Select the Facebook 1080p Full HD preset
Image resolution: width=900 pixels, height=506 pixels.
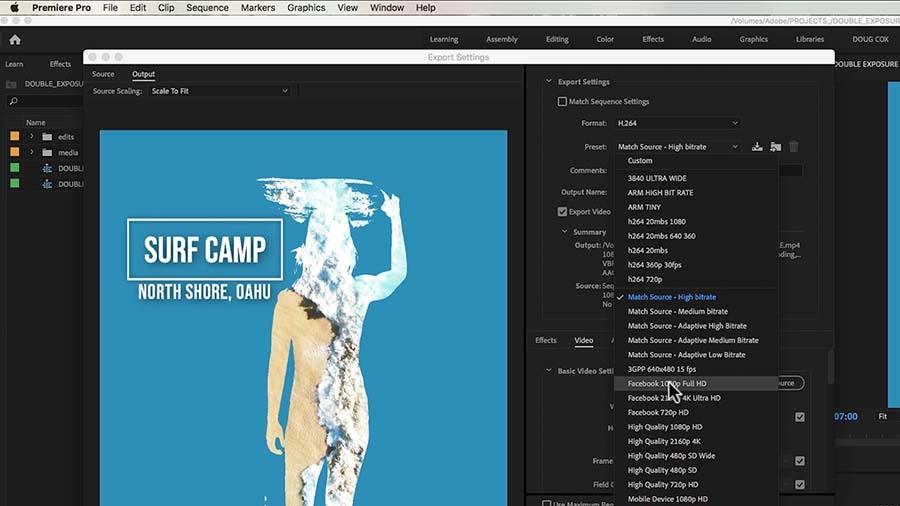pyautogui.click(x=696, y=383)
